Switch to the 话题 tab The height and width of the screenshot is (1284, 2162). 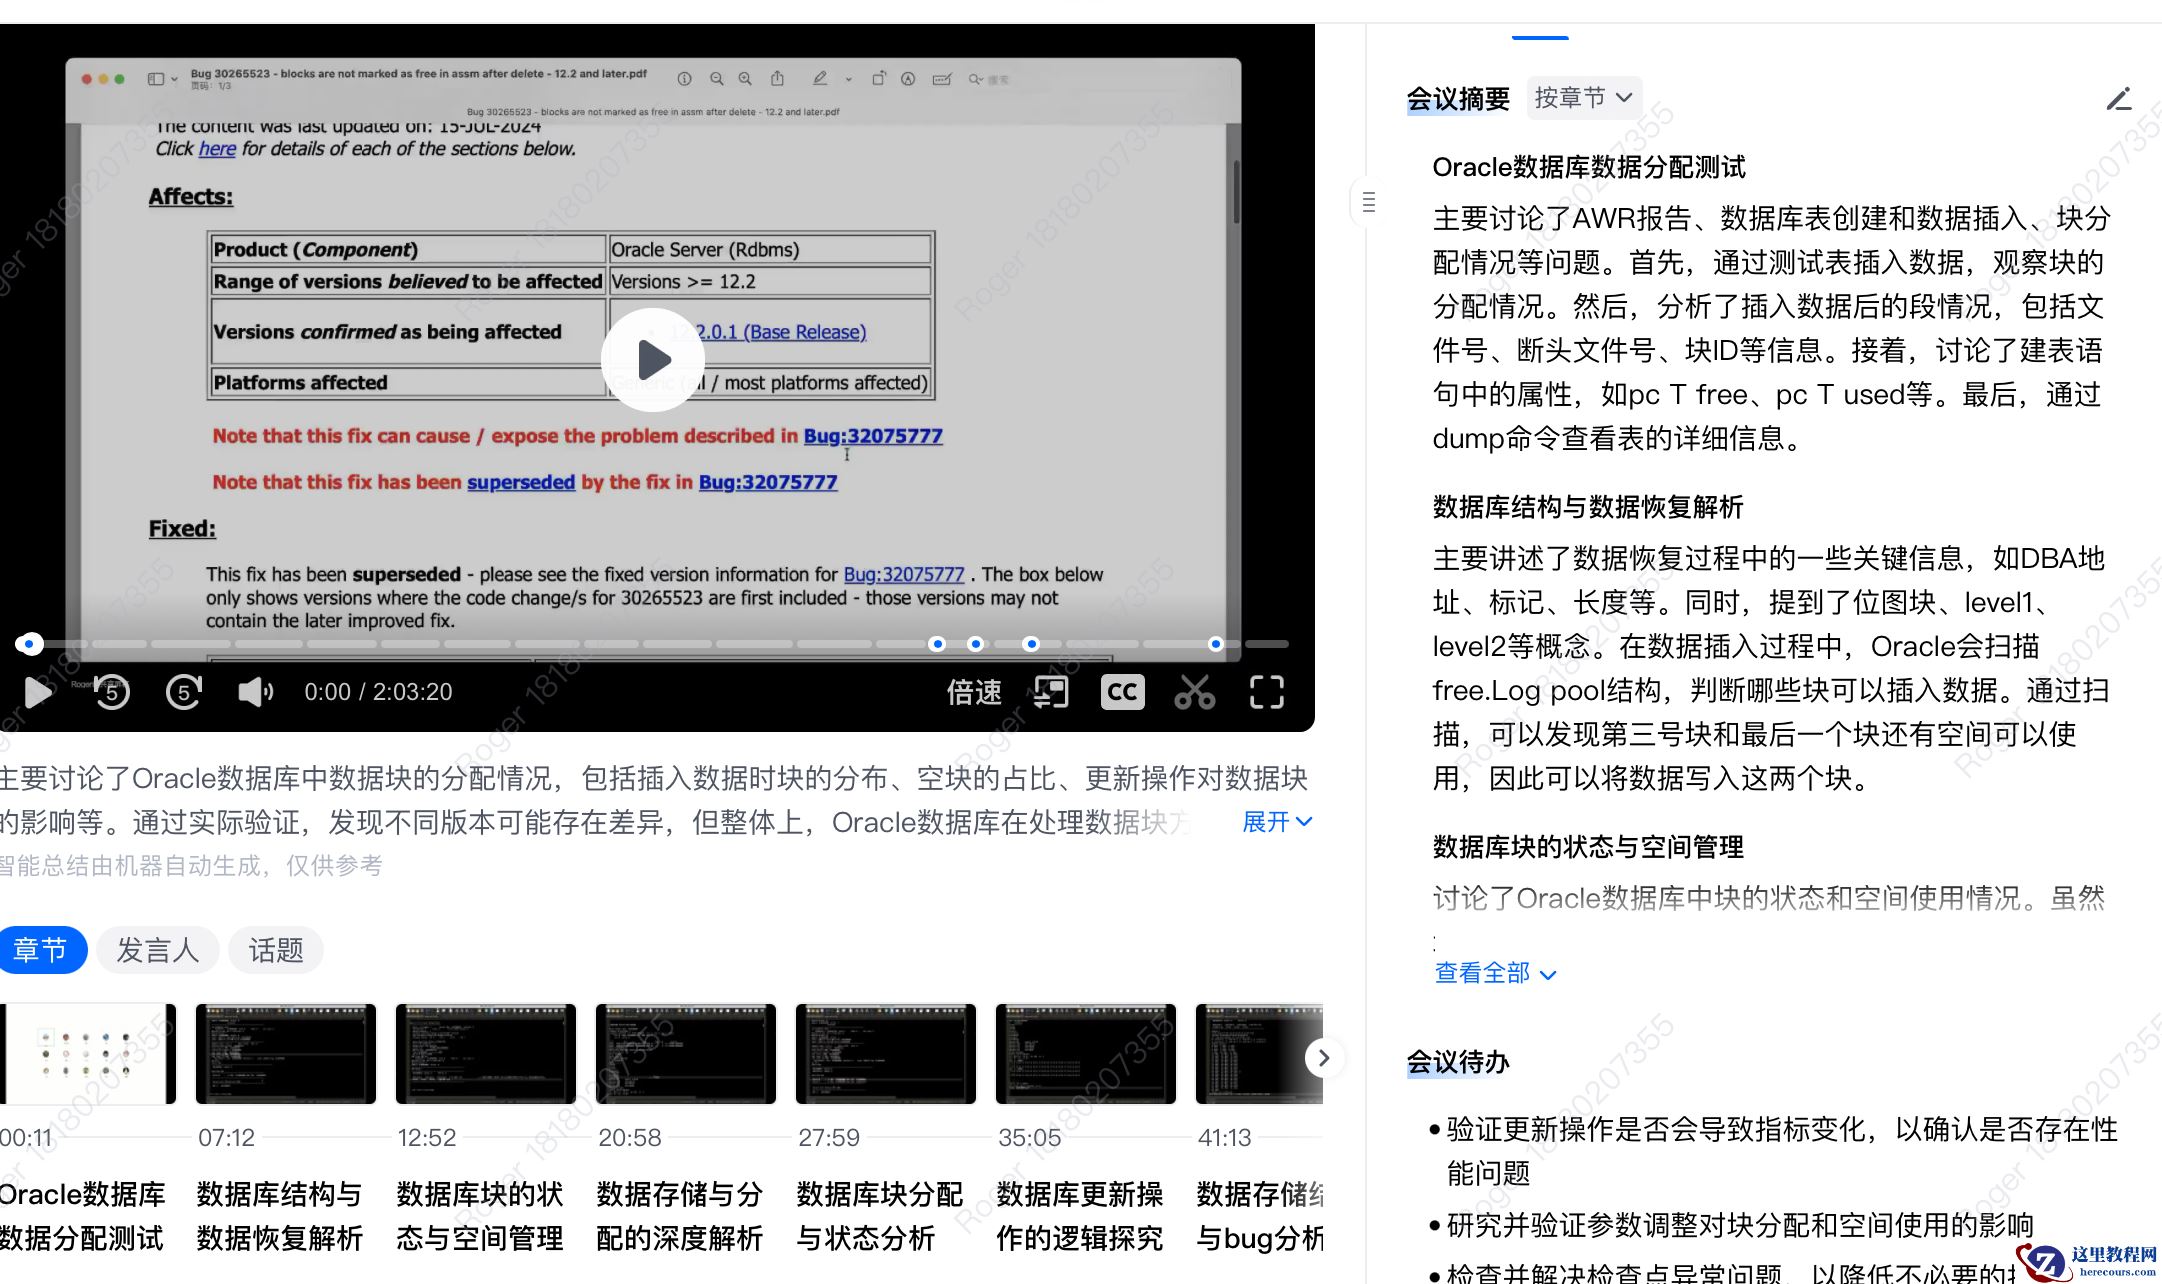pyautogui.click(x=275, y=950)
